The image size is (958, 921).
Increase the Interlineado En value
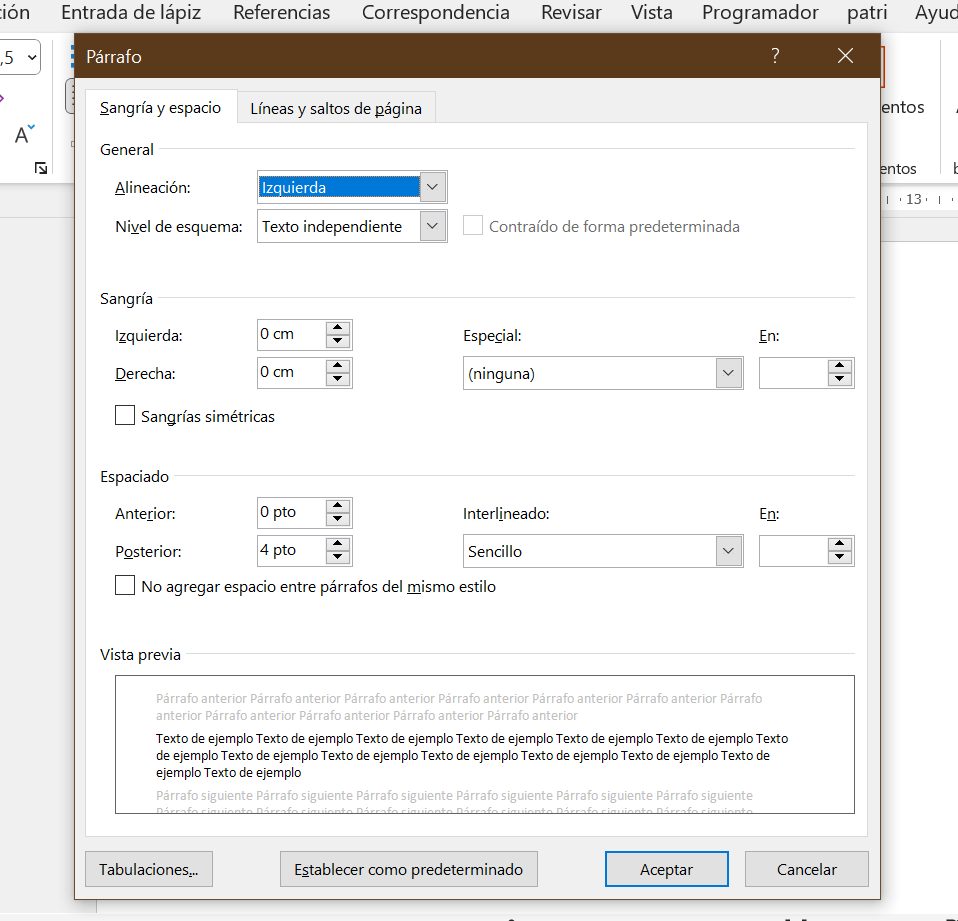tap(839, 543)
